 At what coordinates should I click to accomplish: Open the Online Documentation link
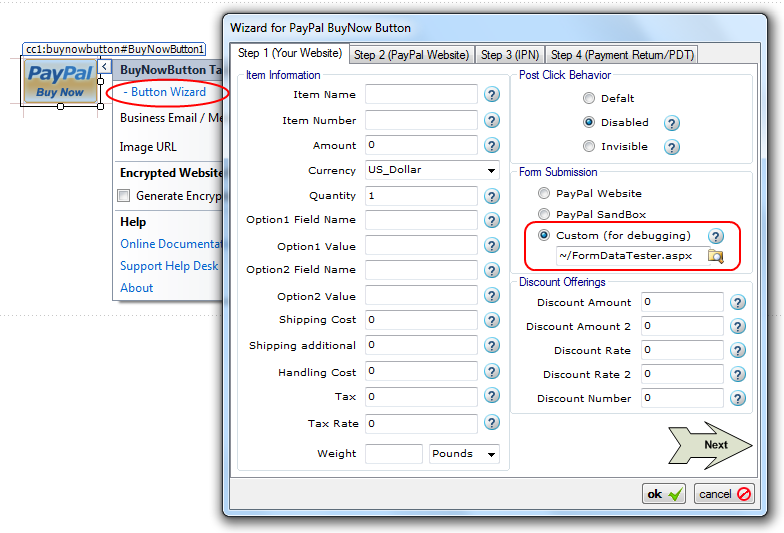[x=169, y=244]
